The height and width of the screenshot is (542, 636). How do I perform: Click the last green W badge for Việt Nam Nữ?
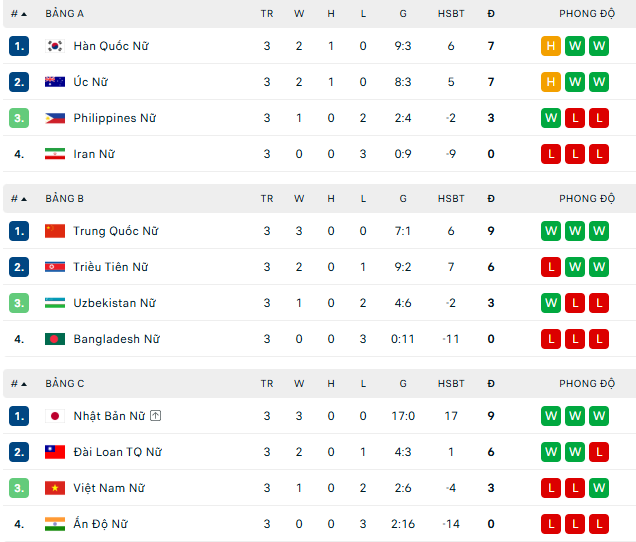tap(599, 488)
